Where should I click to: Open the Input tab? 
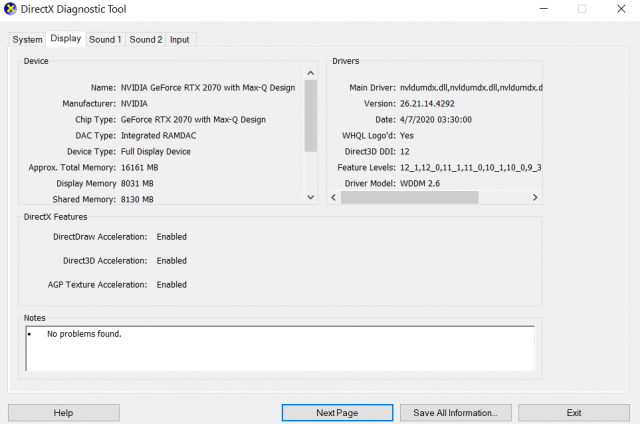[x=179, y=40]
